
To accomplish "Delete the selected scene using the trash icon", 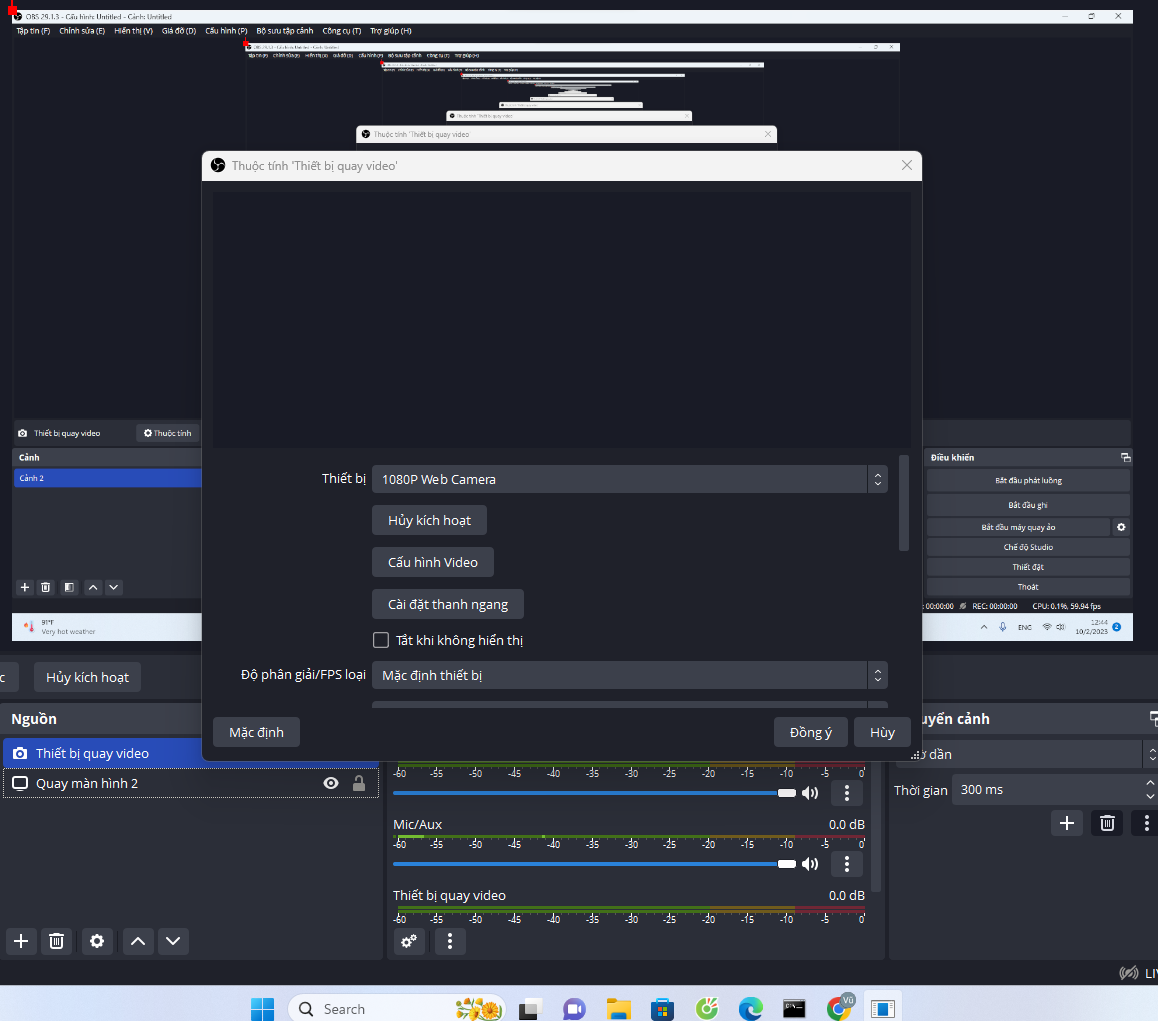I will point(45,587).
